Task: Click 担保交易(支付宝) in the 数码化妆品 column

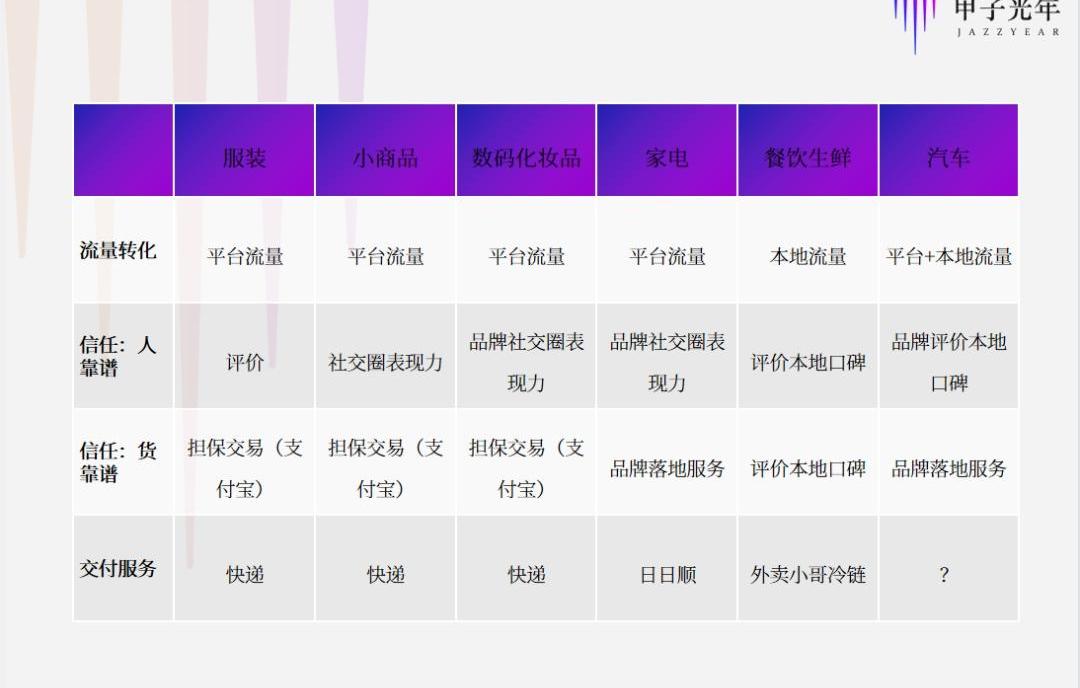Action: coord(527,468)
